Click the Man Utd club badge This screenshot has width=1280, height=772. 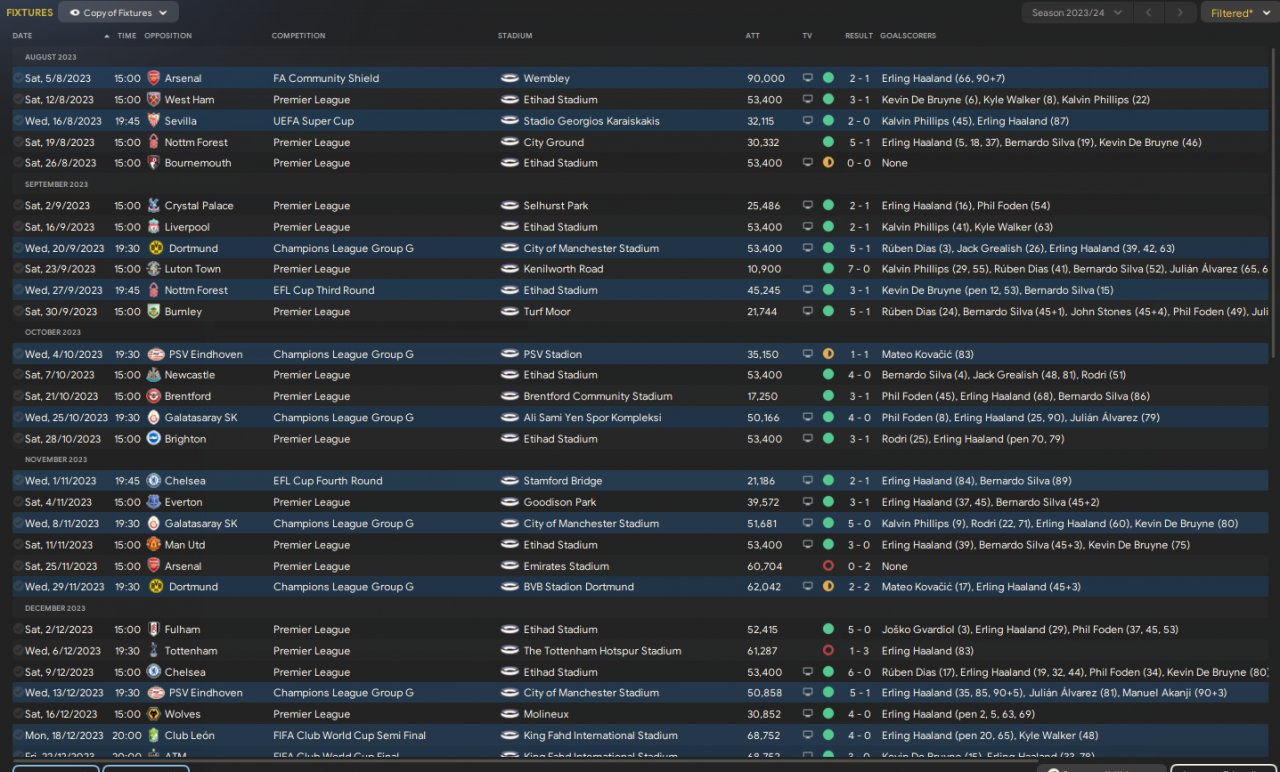point(153,545)
